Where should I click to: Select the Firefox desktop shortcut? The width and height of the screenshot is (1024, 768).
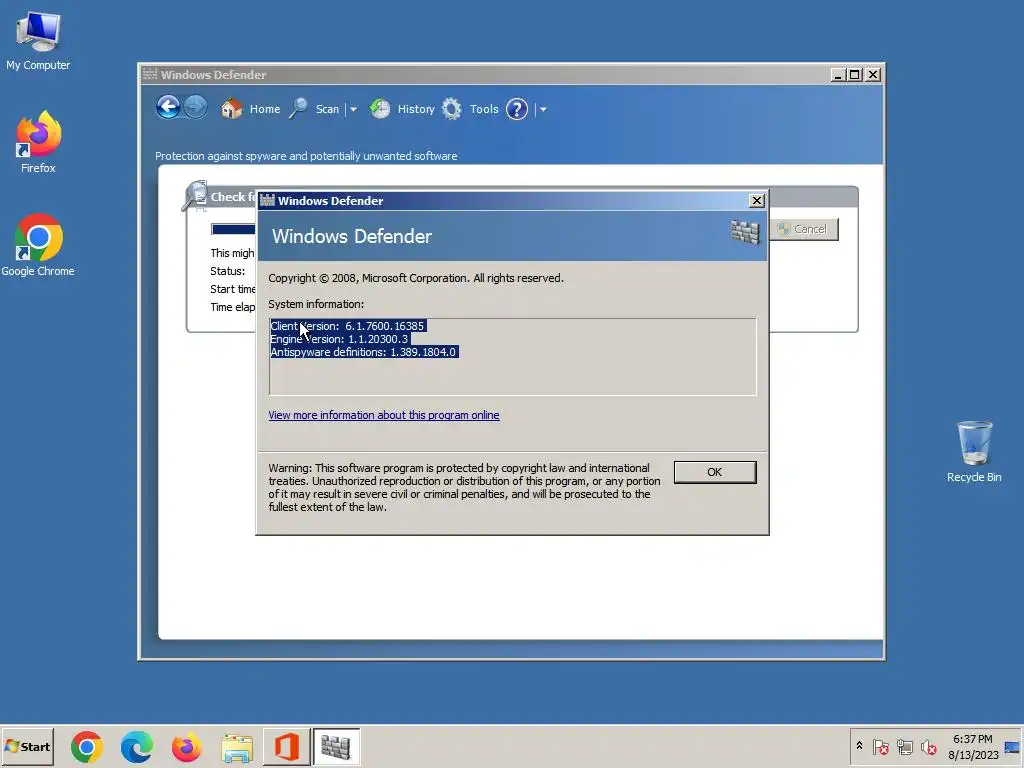click(x=38, y=142)
